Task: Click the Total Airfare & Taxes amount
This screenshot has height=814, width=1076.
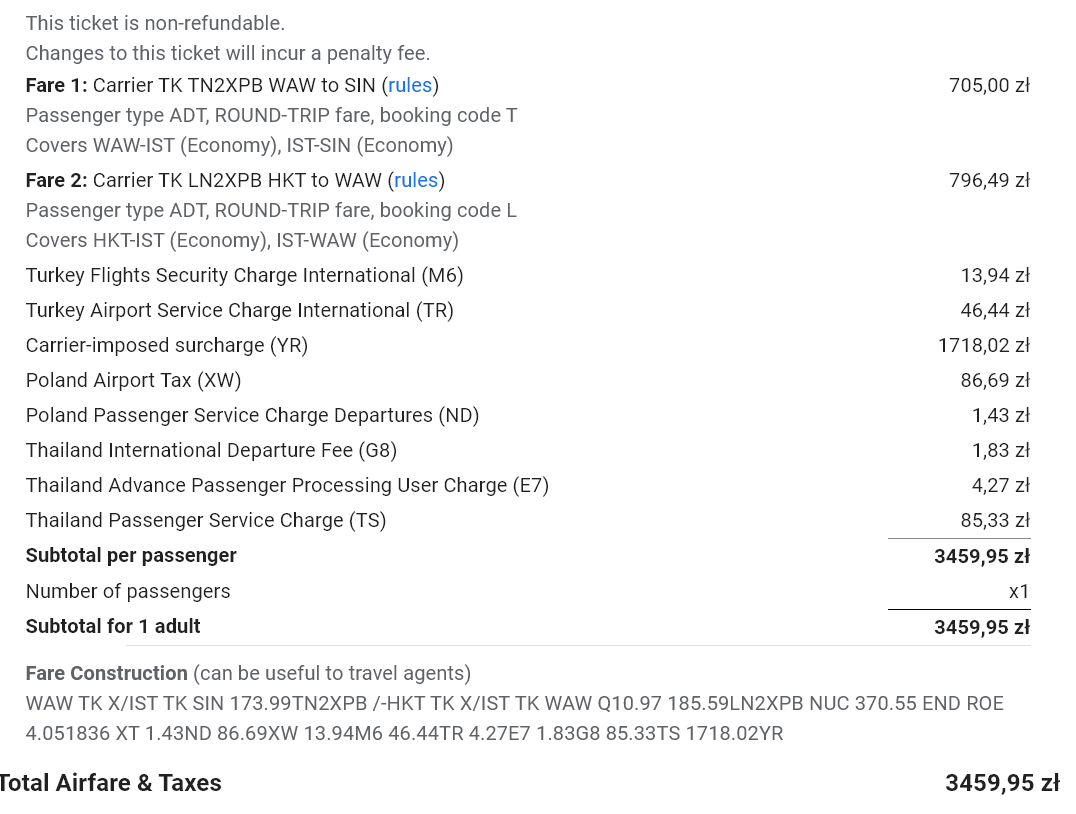Action: pos(1002,783)
